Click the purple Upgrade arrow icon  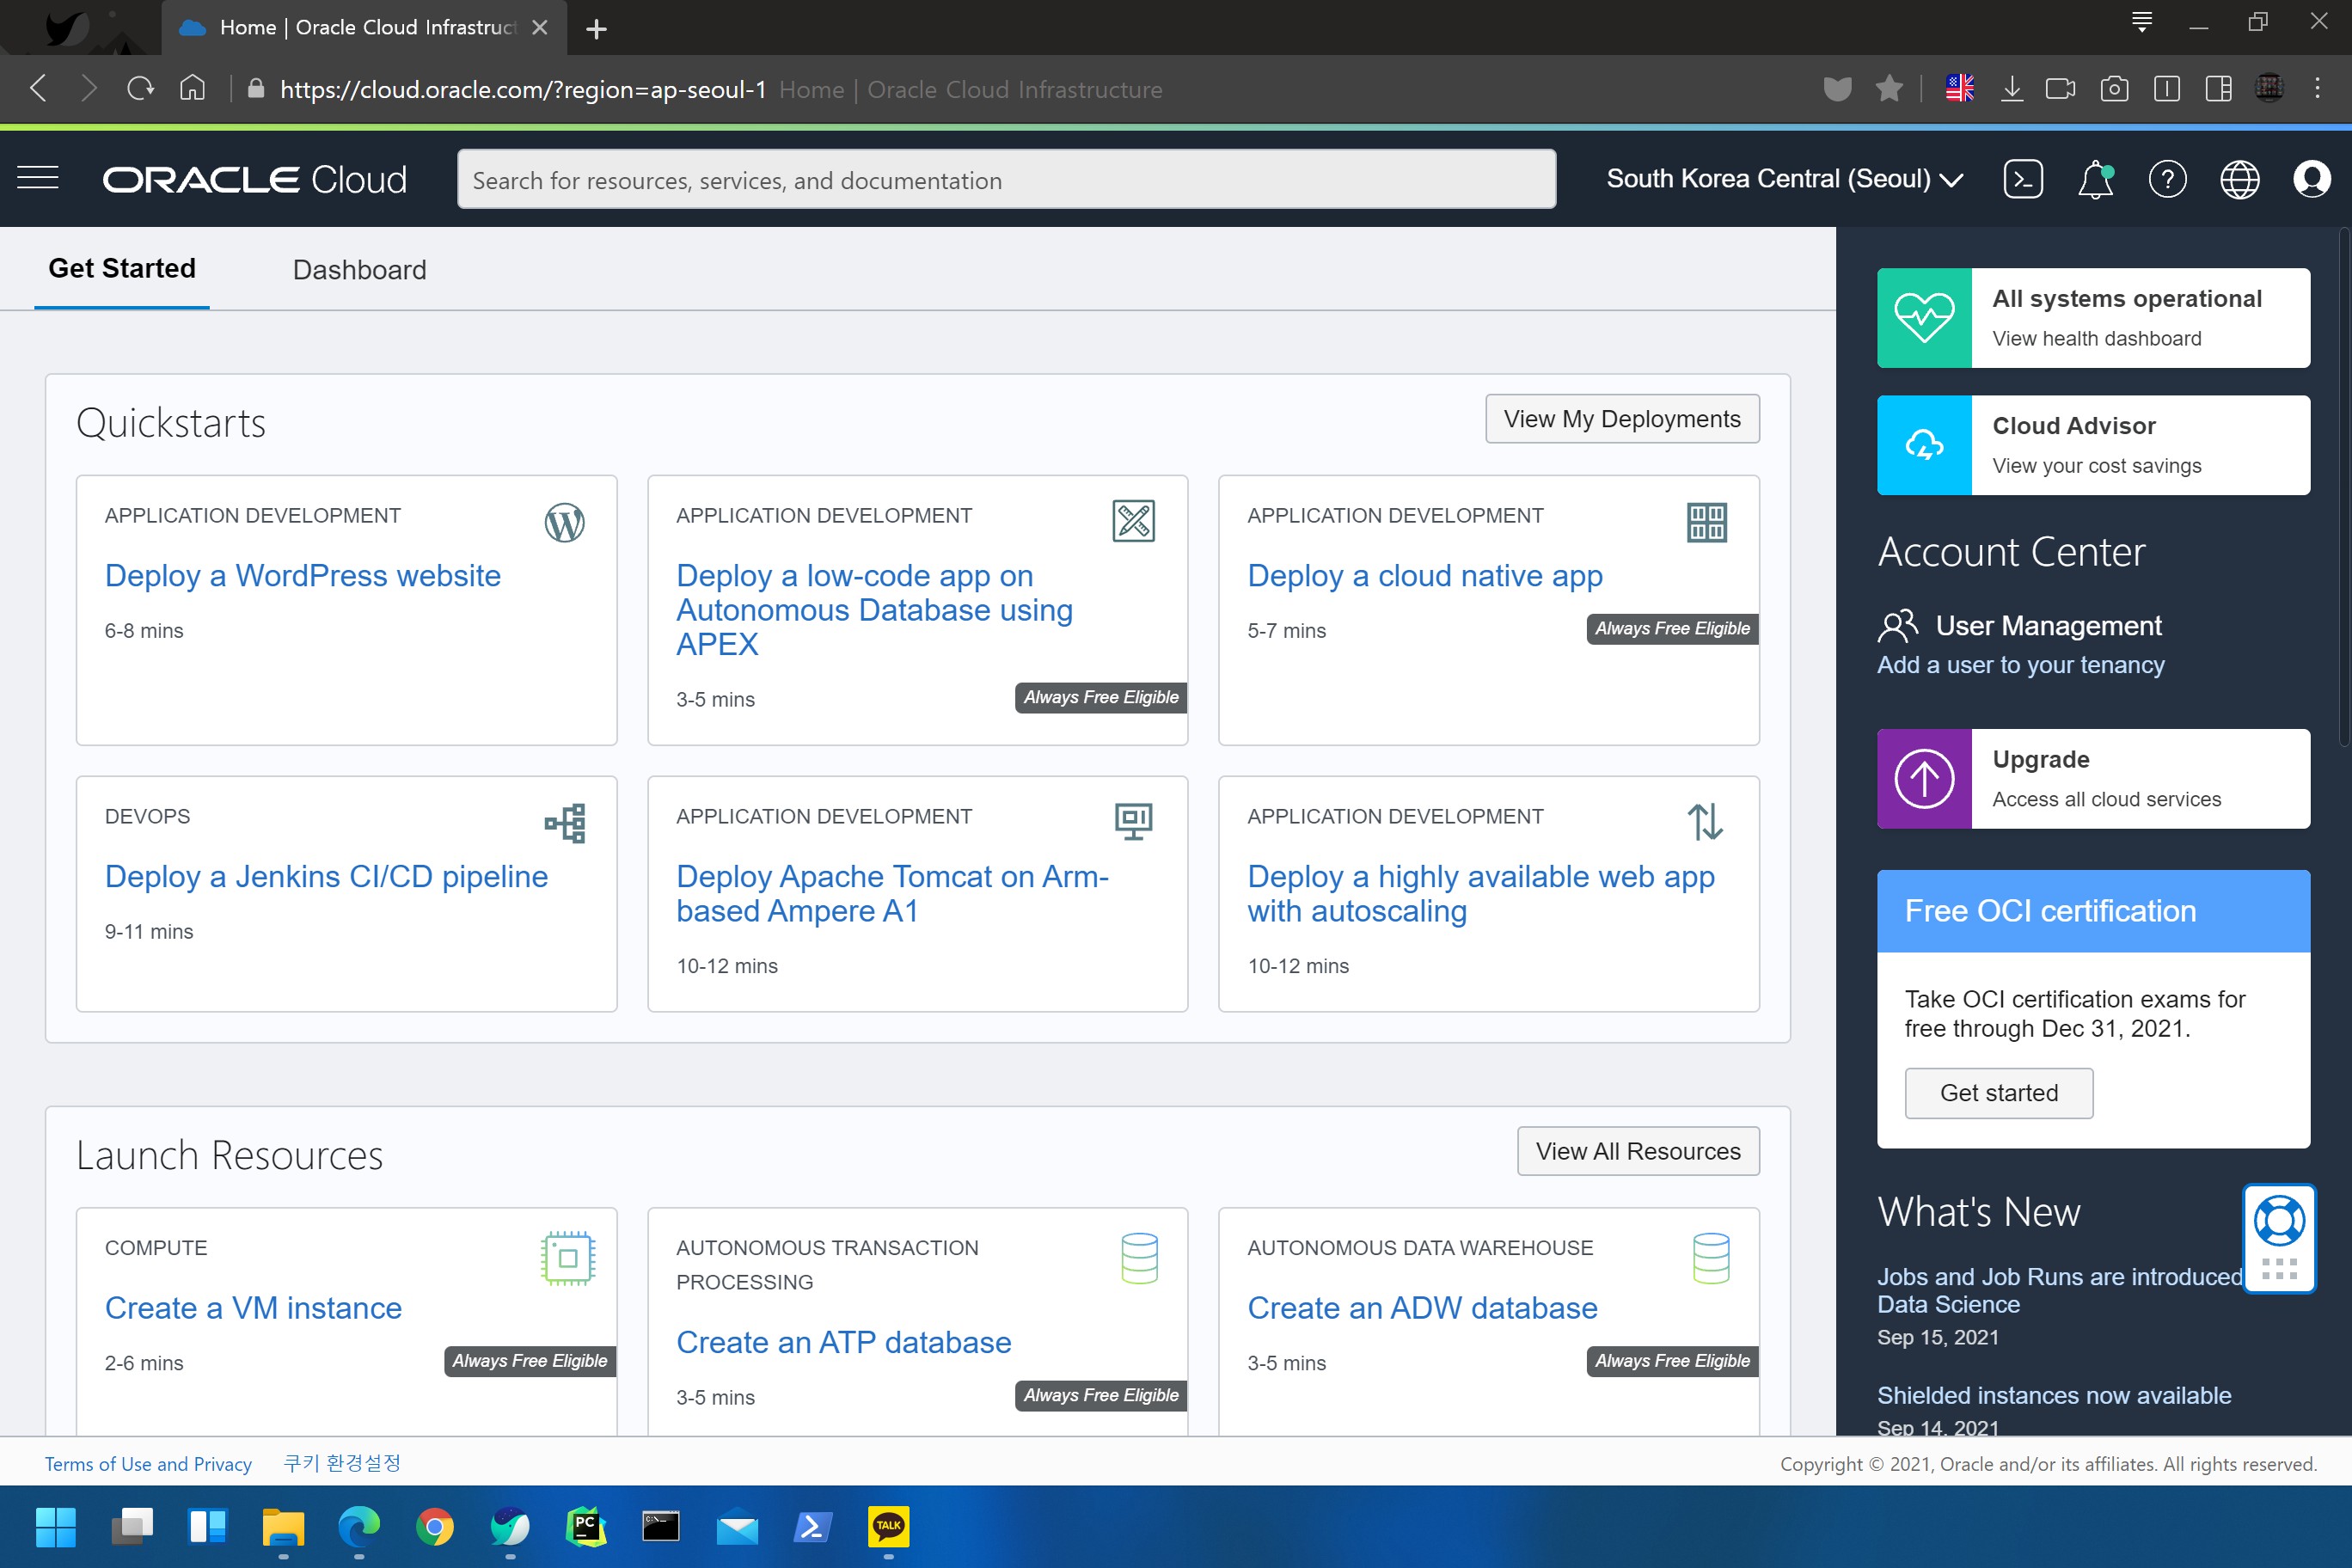(x=1924, y=779)
